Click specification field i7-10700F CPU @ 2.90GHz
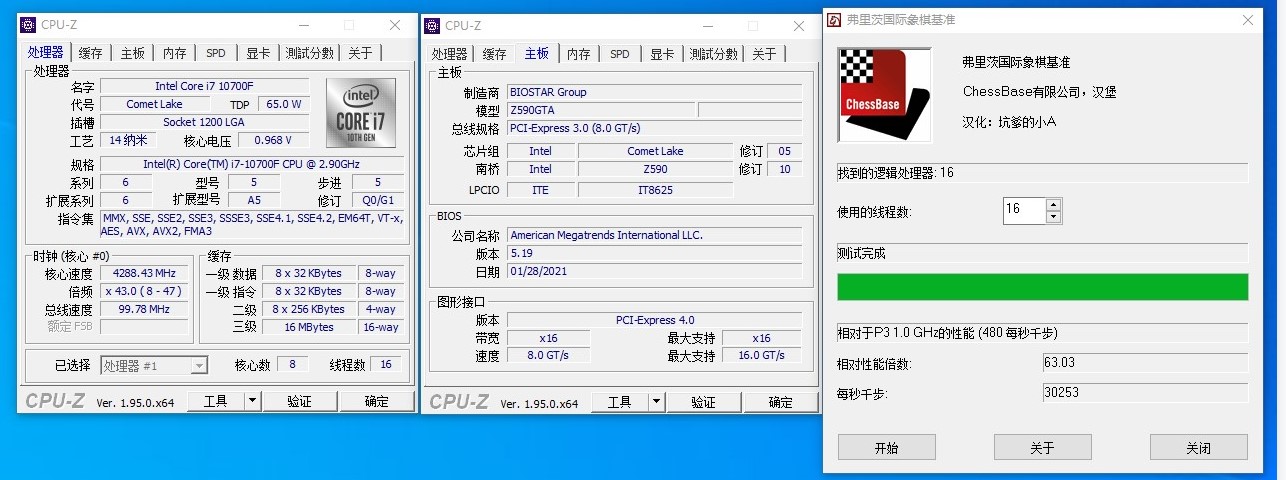1286x480 pixels. pyautogui.click(x=252, y=164)
